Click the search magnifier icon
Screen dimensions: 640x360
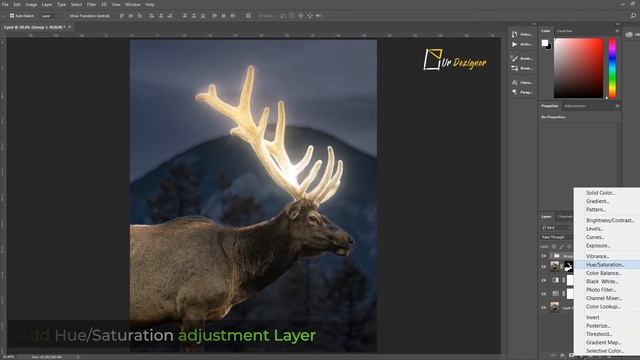(x=633, y=16)
